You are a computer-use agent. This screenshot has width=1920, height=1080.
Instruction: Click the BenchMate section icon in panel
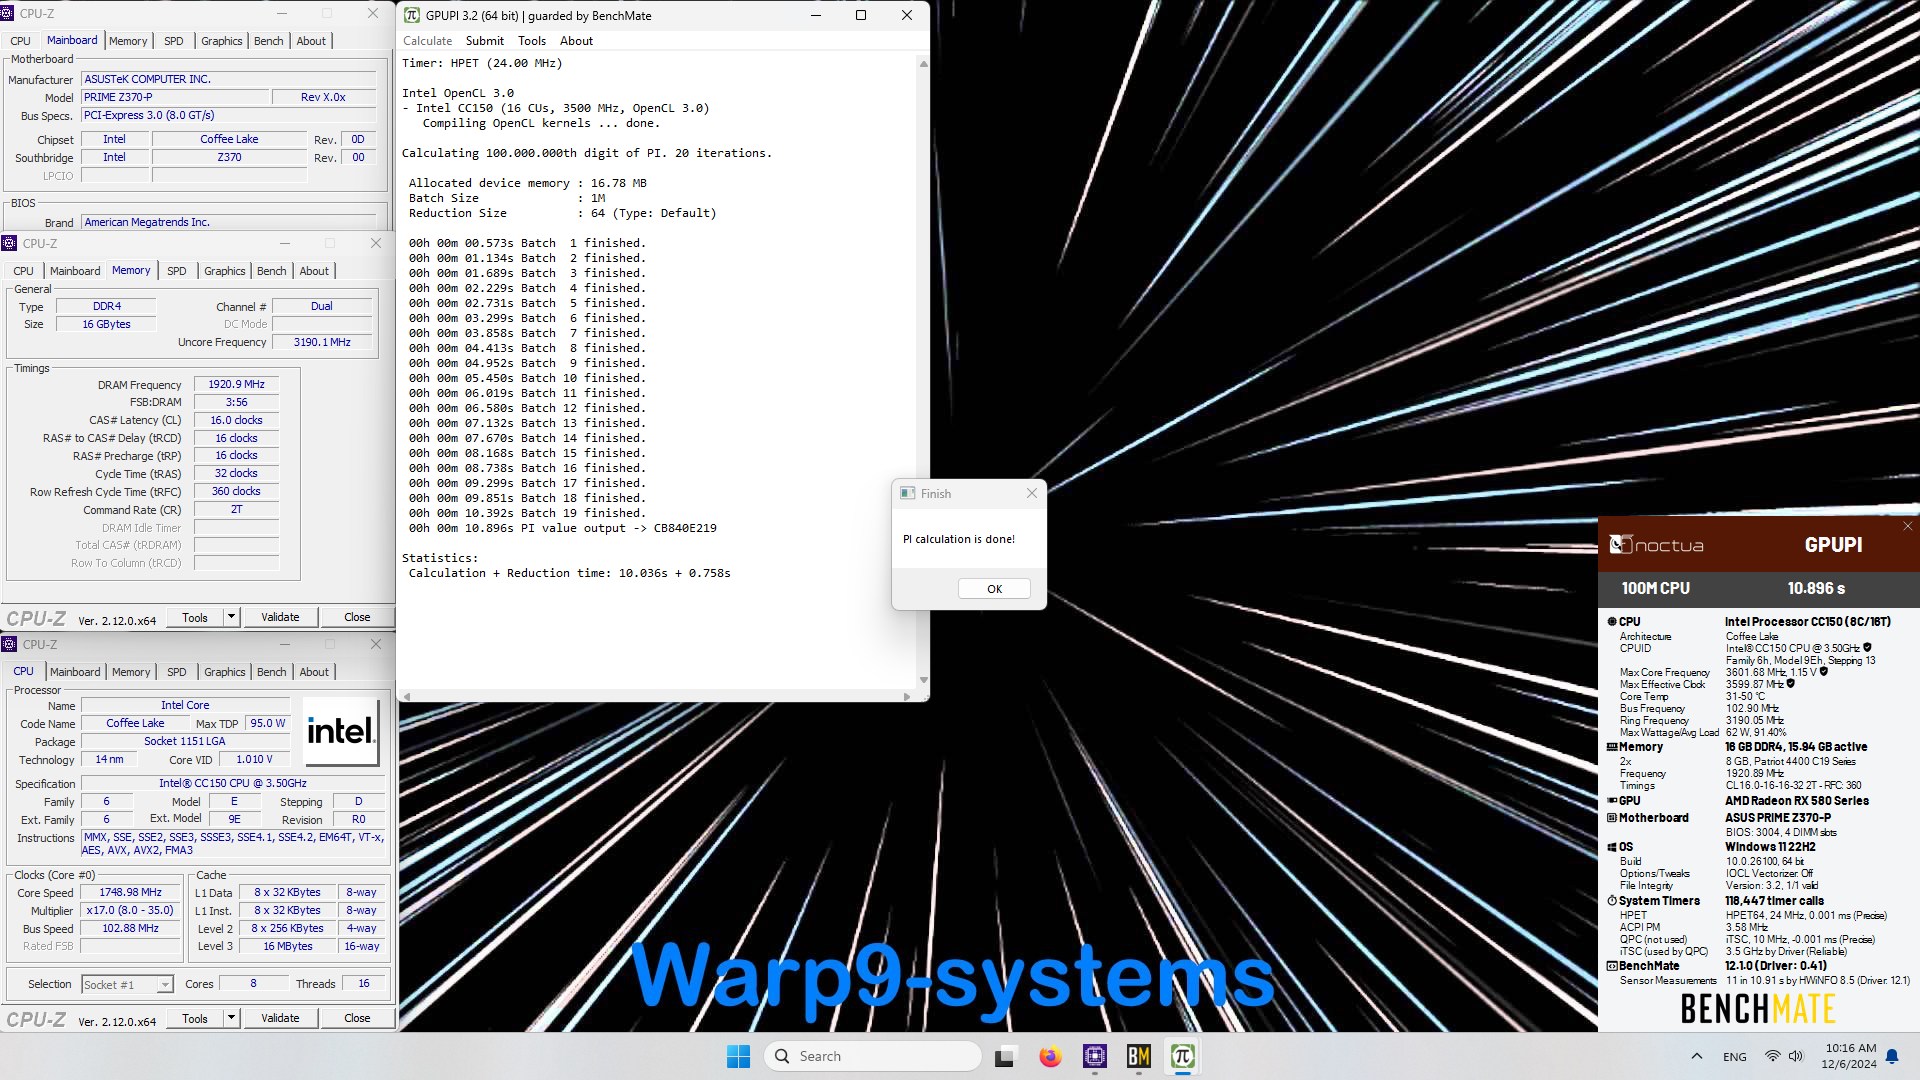coord(1612,966)
